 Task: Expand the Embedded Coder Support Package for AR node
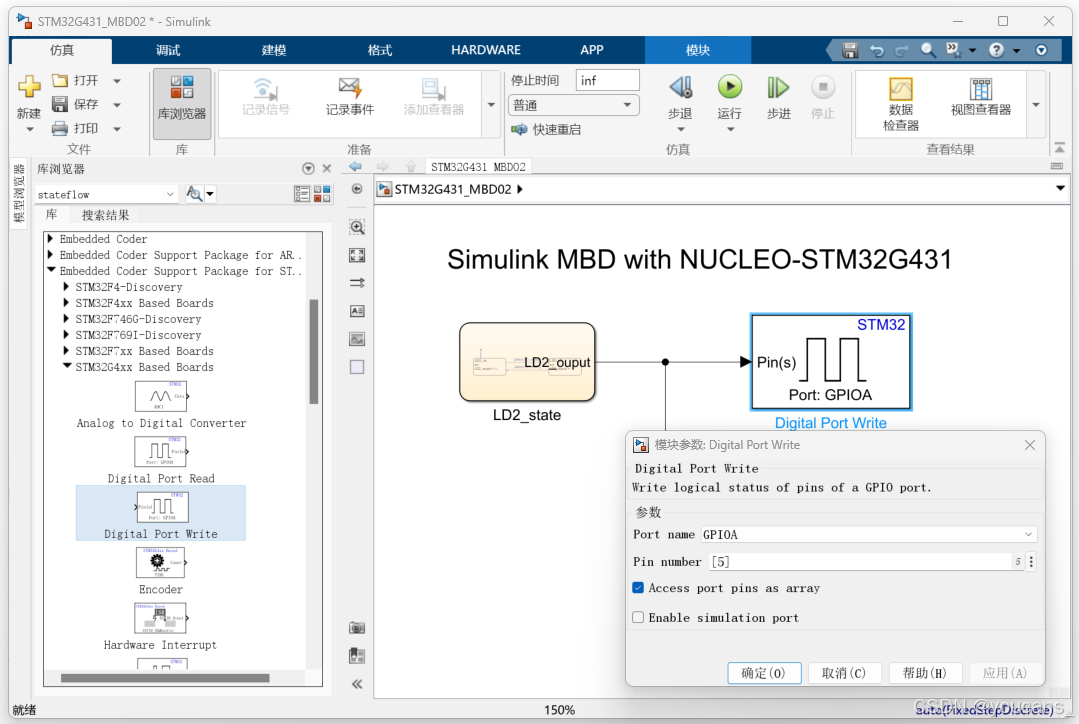pyautogui.click(x=50, y=255)
